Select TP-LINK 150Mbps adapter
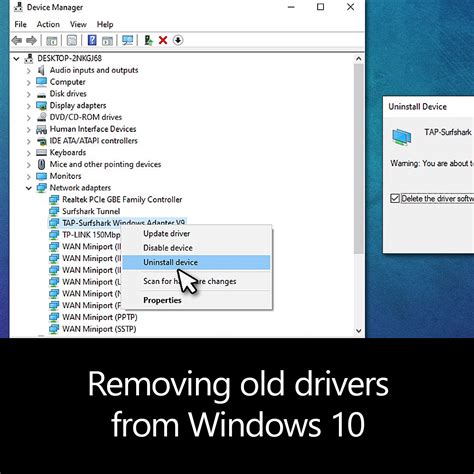 (x=91, y=235)
